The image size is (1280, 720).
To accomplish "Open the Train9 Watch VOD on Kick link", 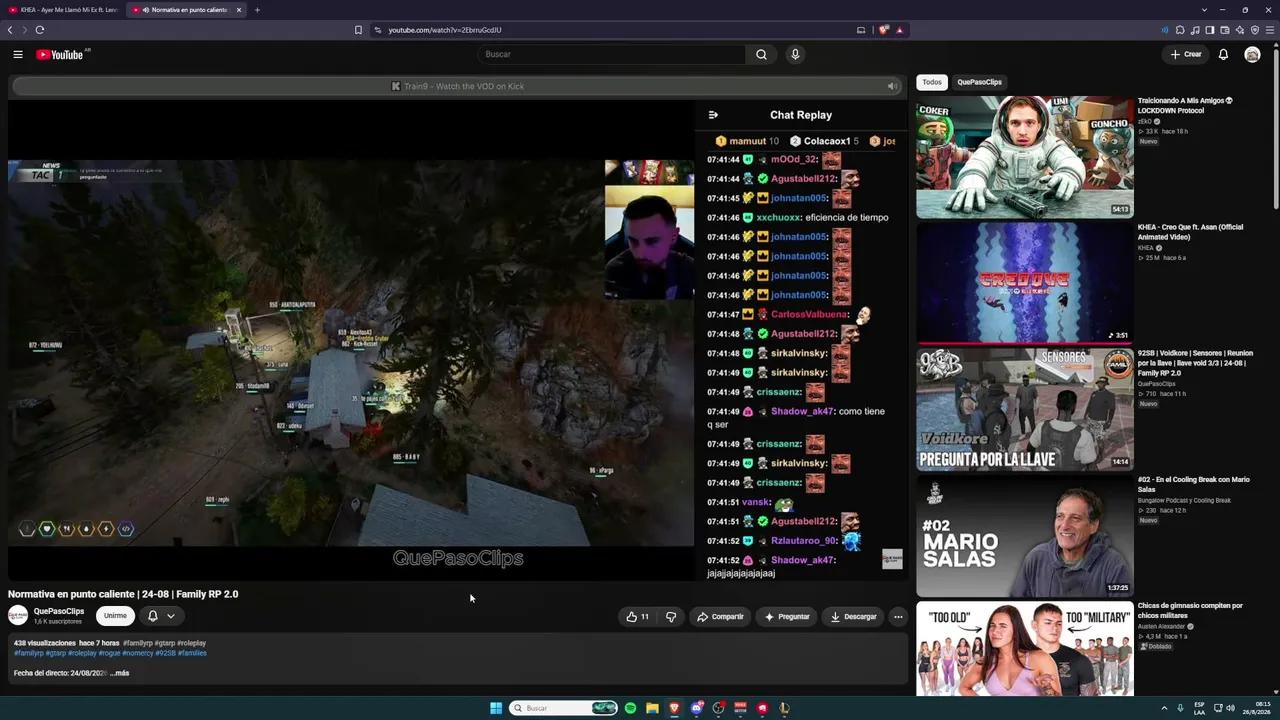I will [457, 86].
